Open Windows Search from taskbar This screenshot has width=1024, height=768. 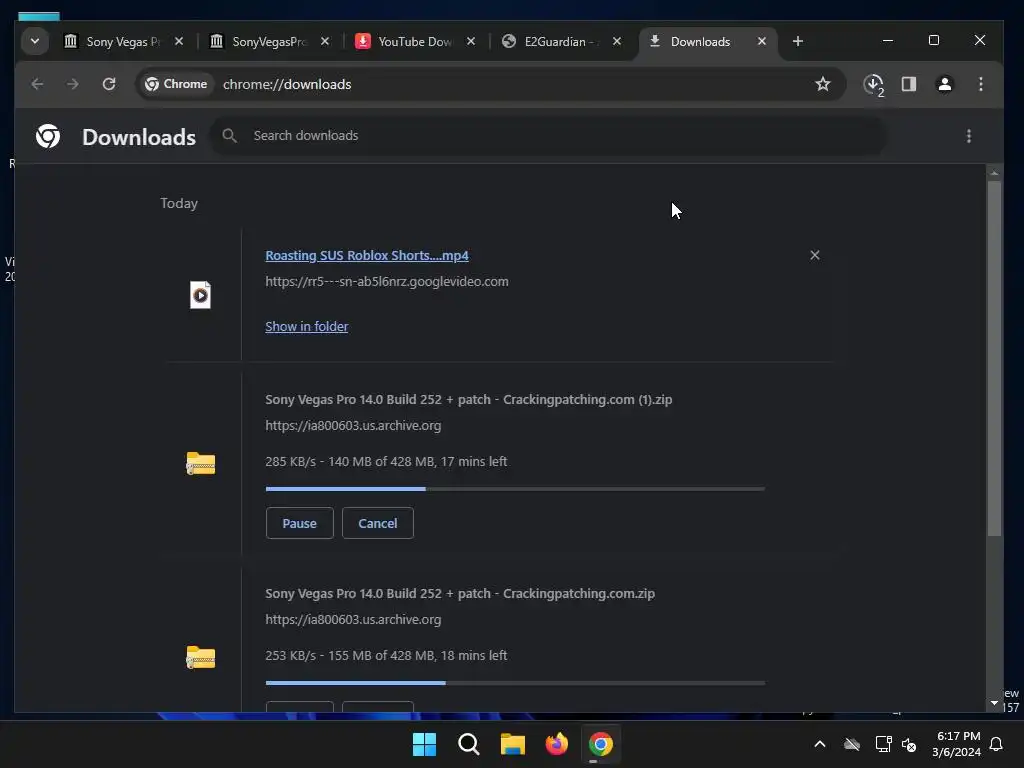(x=468, y=744)
